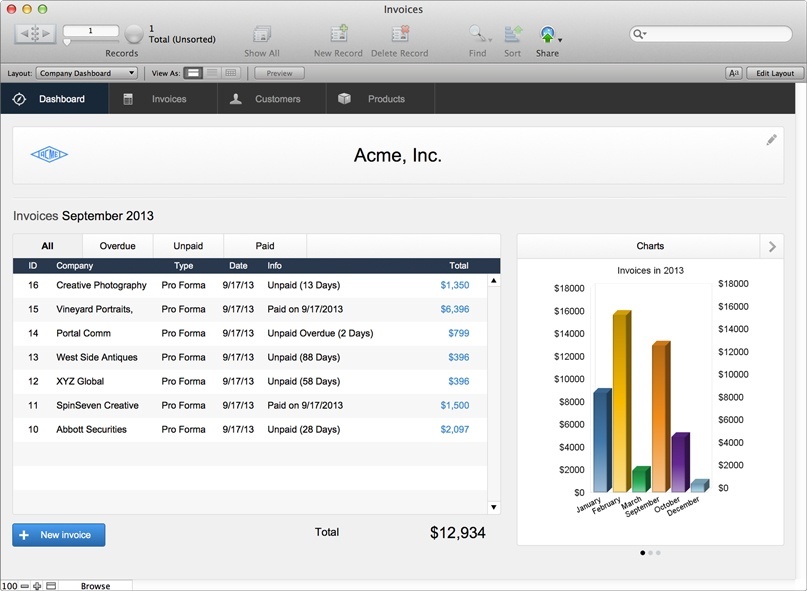The width and height of the screenshot is (807, 591).
Task: Click the record navigation slider
Action: 91,42
